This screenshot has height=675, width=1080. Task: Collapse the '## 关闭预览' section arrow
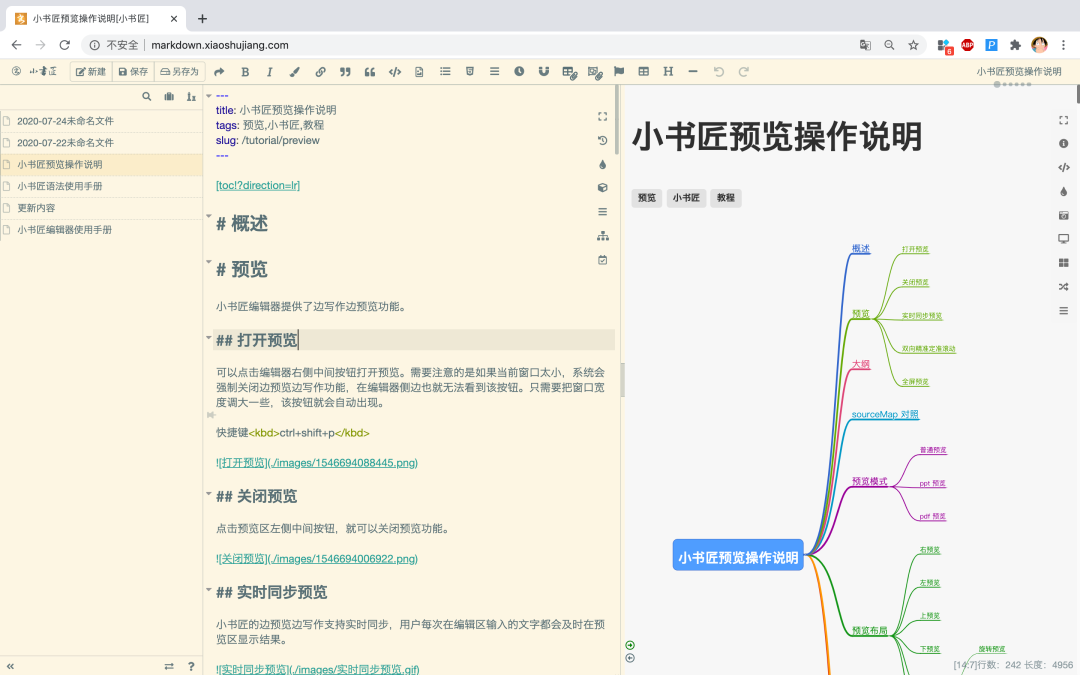[x=209, y=492]
